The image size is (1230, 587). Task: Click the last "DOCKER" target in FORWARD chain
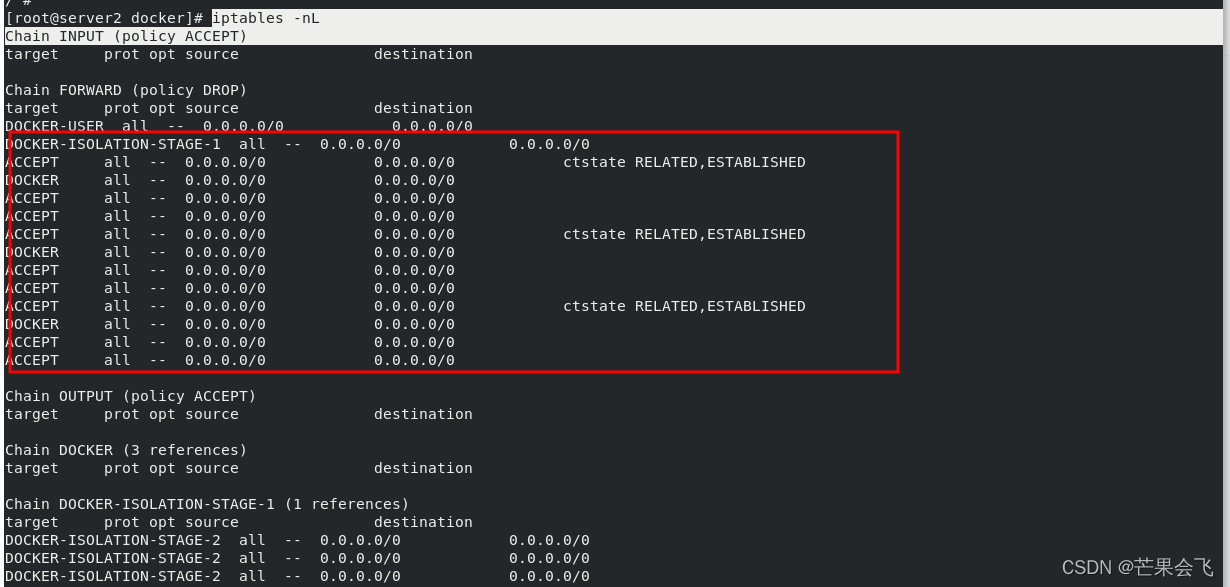point(32,324)
